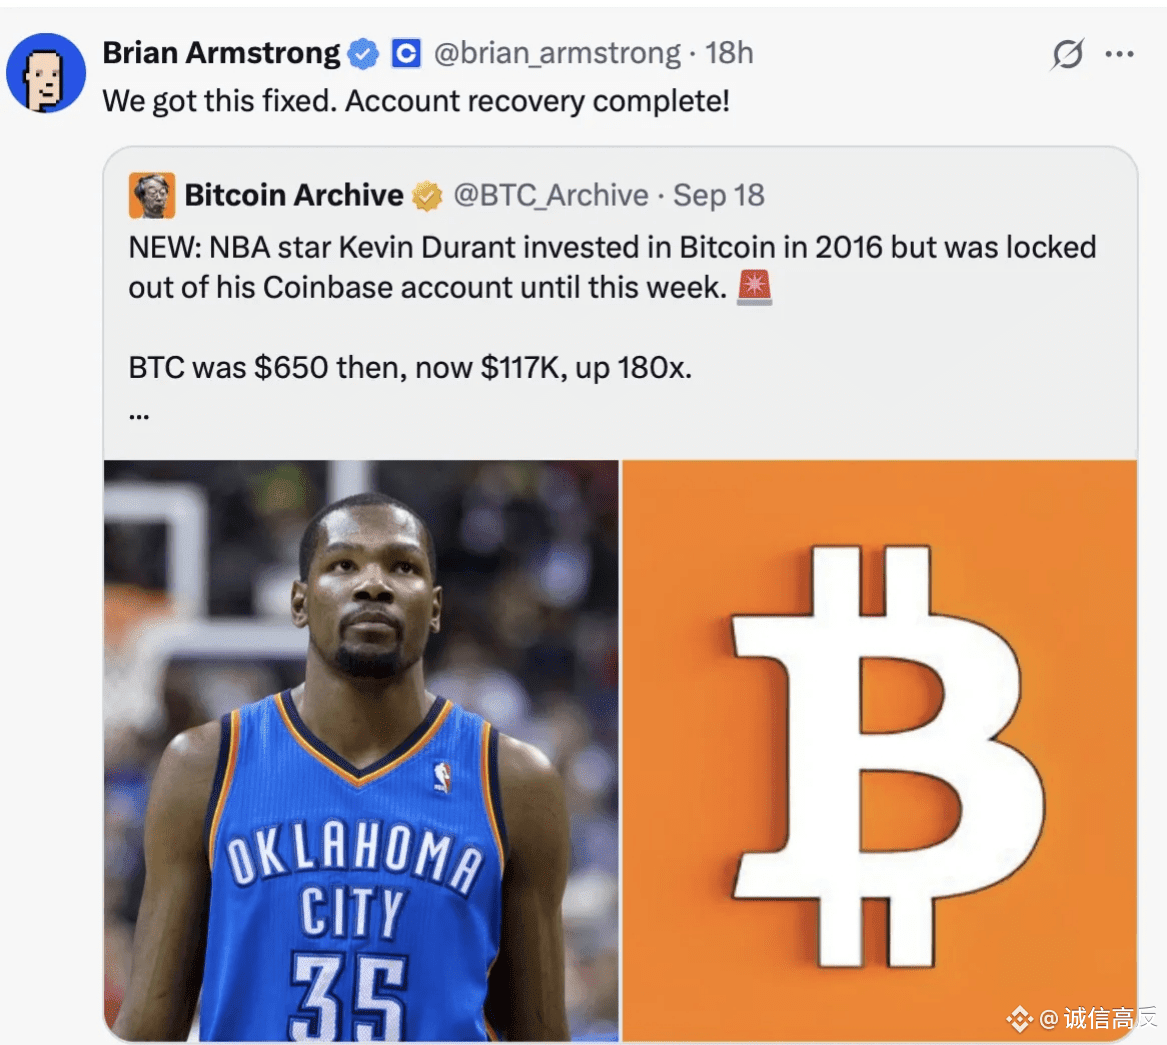Open the three-dot more options menu

[x=1119, y=54]
